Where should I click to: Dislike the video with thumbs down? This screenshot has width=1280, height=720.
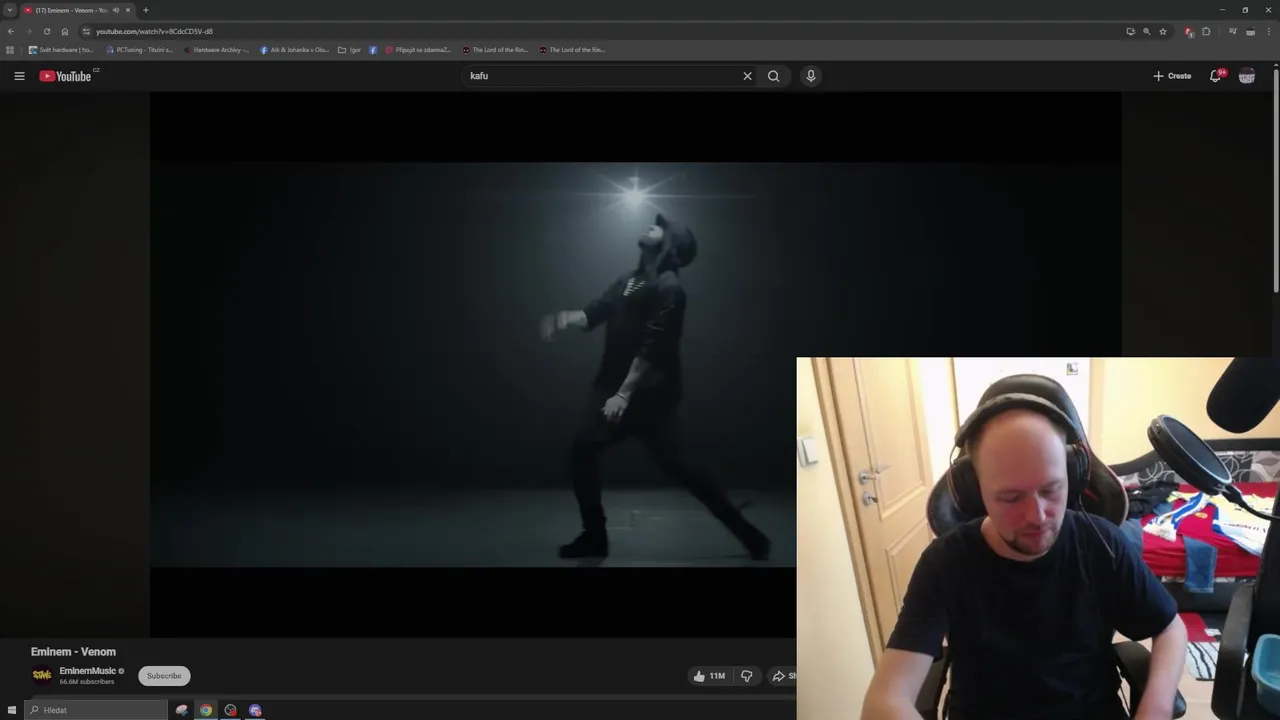click(x=747, y=676)
